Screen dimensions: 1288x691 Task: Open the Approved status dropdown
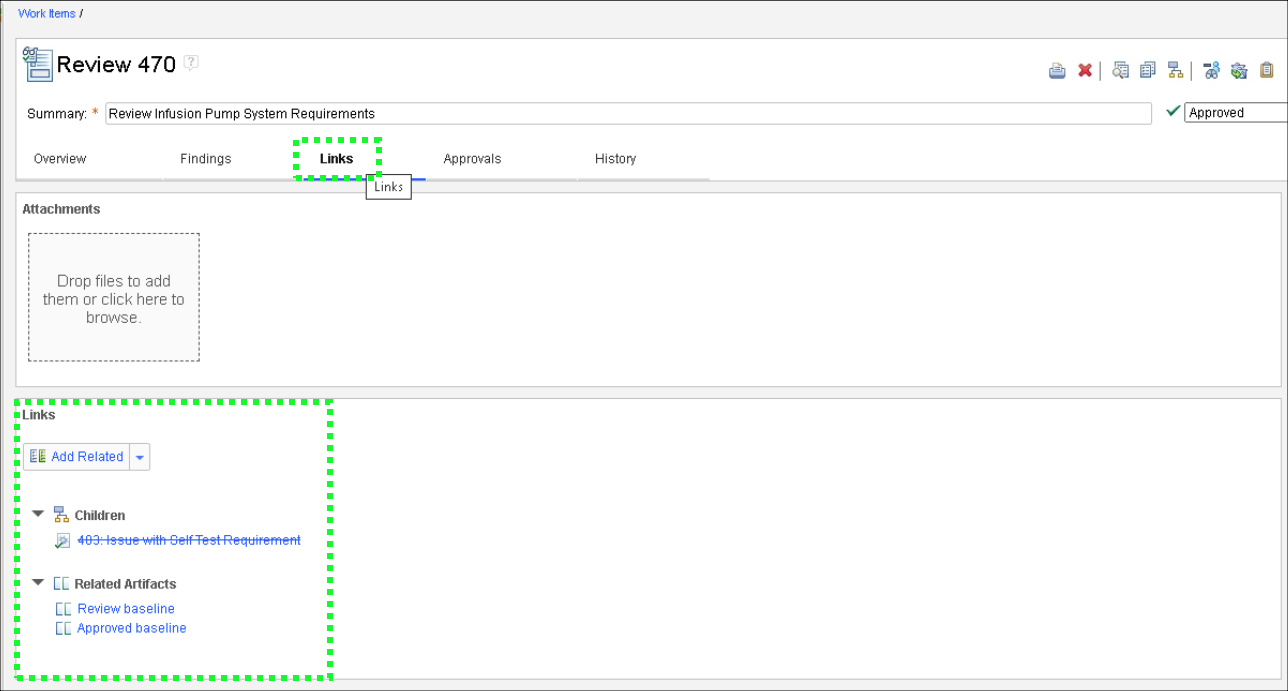pos(1235,113)
